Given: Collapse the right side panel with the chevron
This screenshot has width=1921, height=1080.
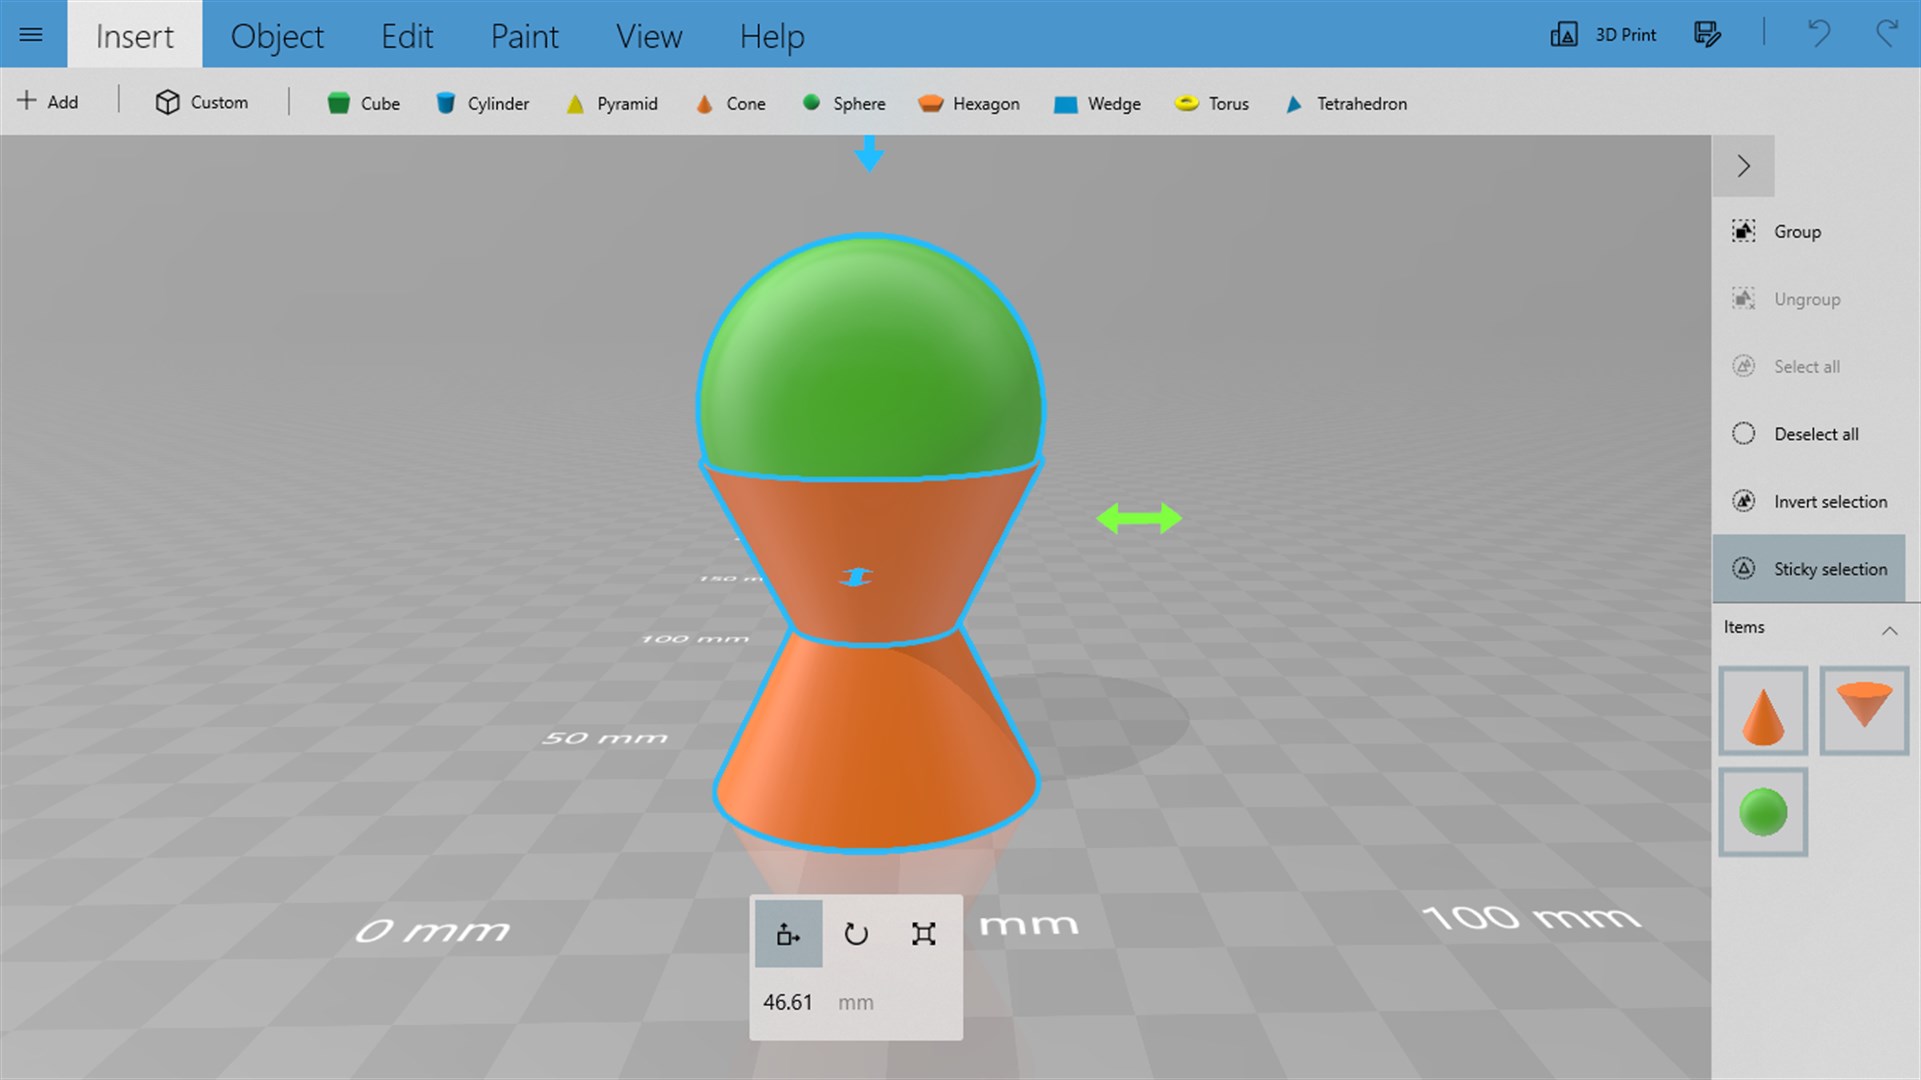Looking at the screenshot, I should tap(1744, 165).
